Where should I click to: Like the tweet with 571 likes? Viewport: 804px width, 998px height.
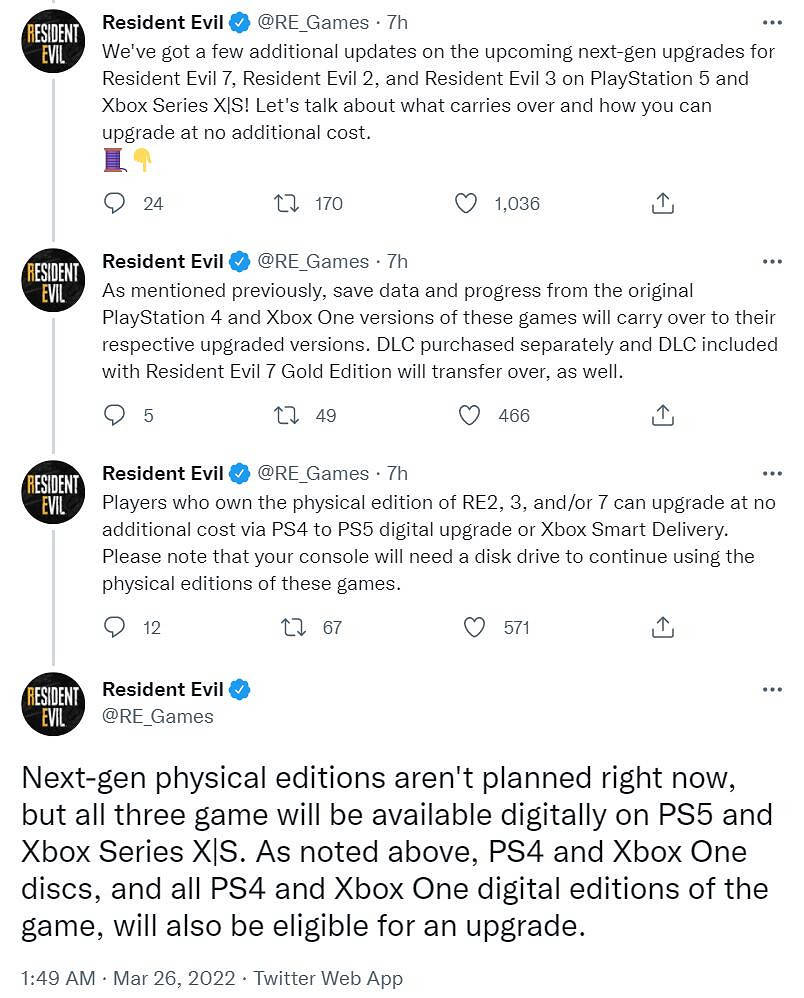[x=474, y=627]
